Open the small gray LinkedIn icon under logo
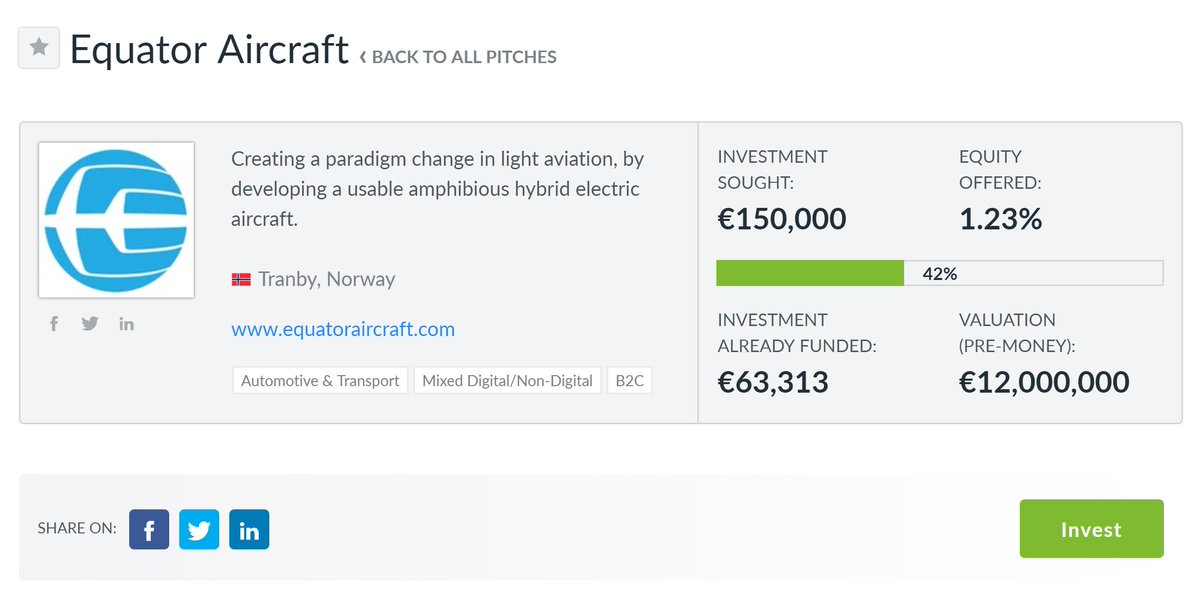 pos(126,324)
